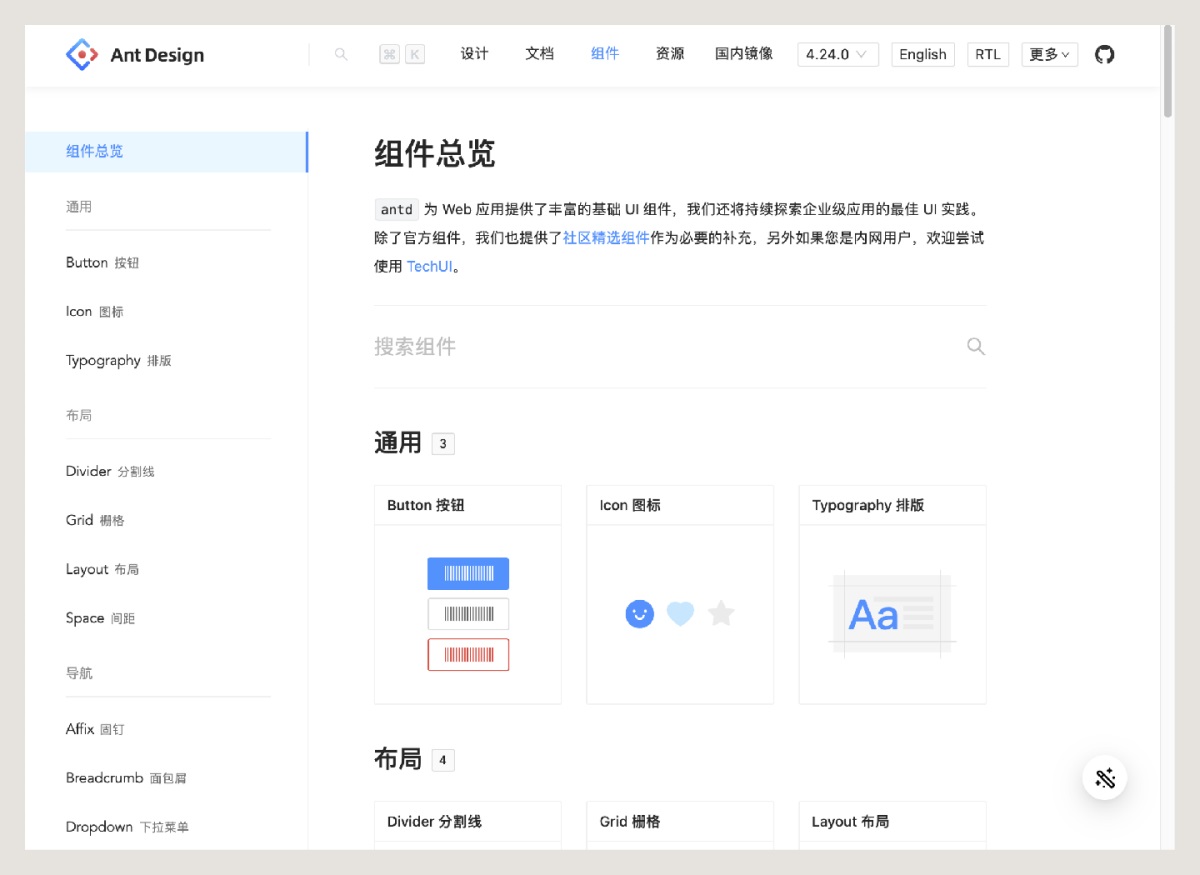Select 组件总览 in sidebar
The image size is (1200, 875).
point(166,152)
